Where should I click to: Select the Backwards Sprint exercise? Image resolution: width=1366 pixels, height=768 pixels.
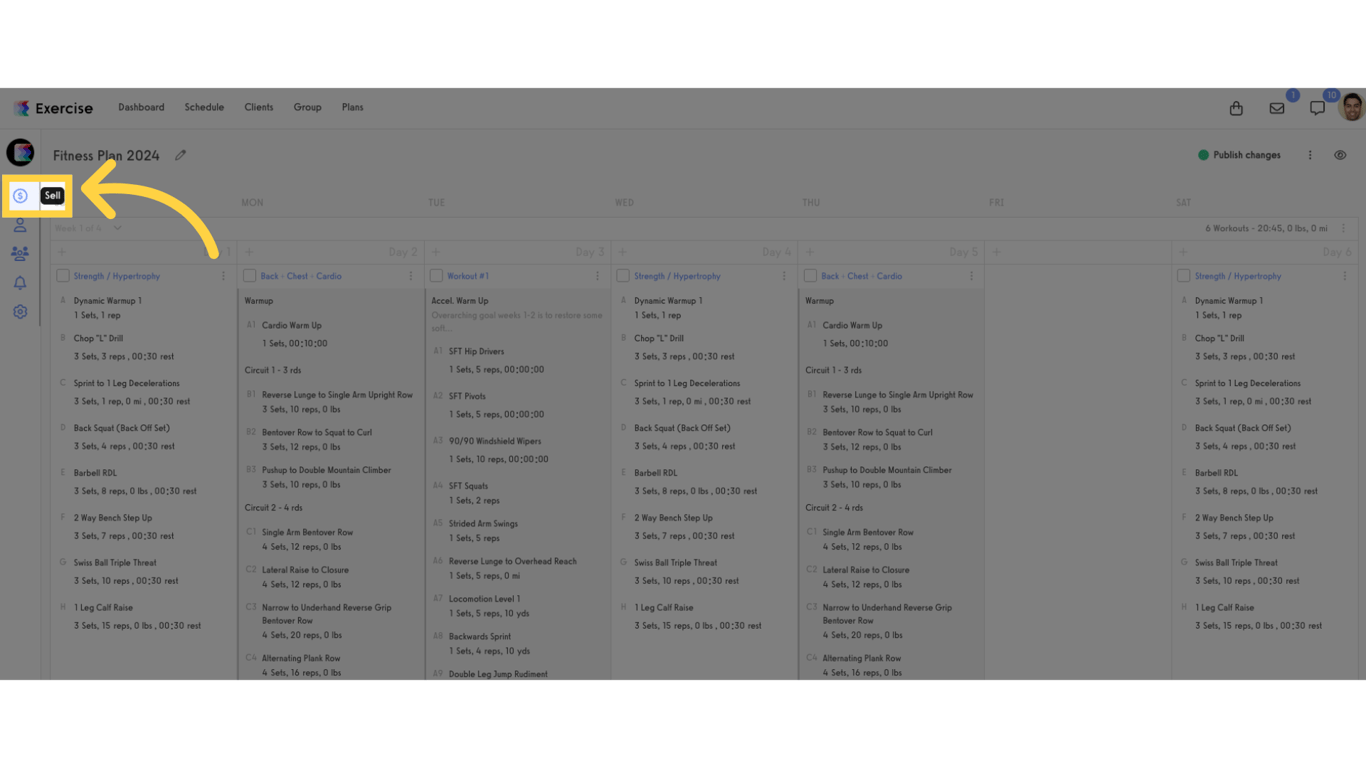[480, 636]
